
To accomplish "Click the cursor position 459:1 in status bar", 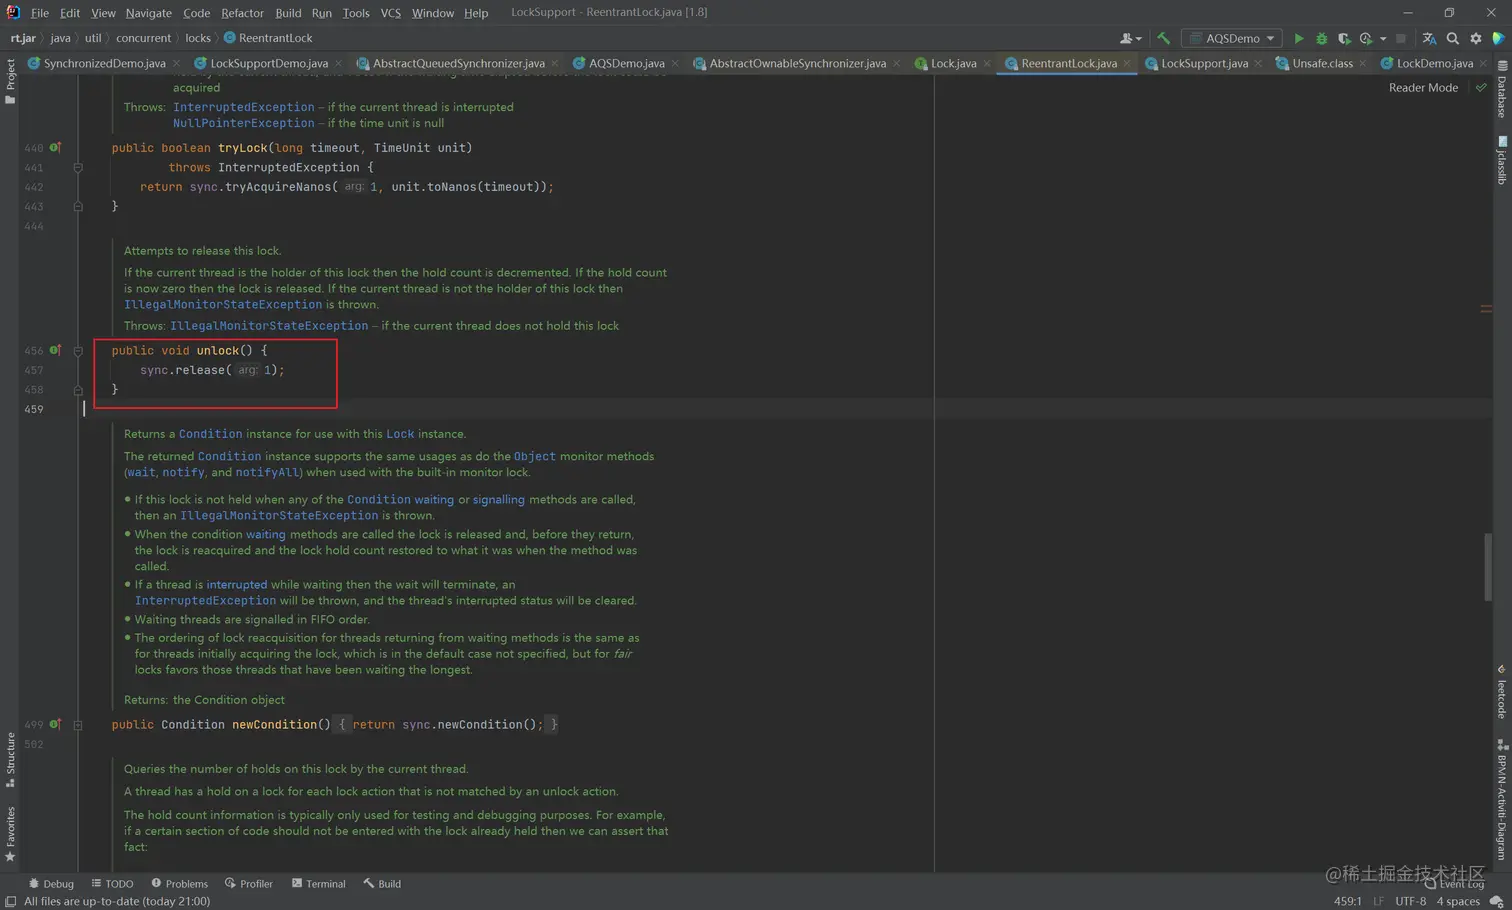I will click(x=1347, y=901).
